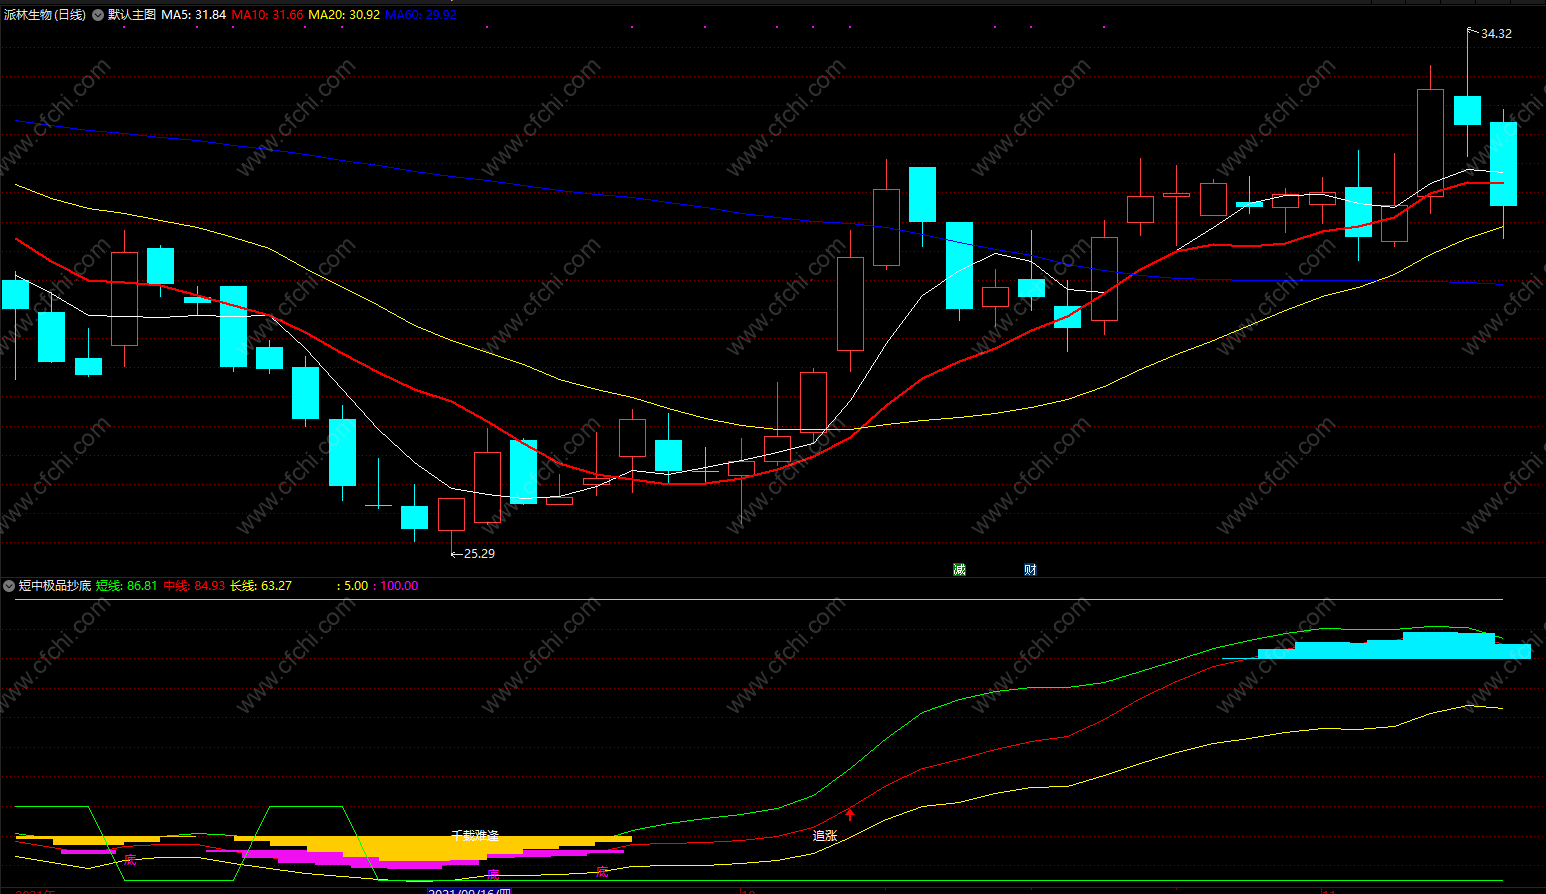
Task: Open the main chart indicator dropdown arrow
Action: (98, 15)
